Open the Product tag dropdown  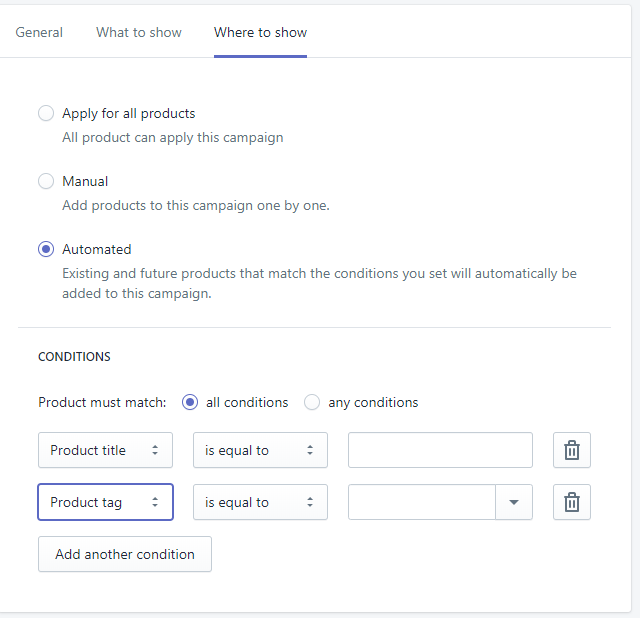[x=105, y=502]
